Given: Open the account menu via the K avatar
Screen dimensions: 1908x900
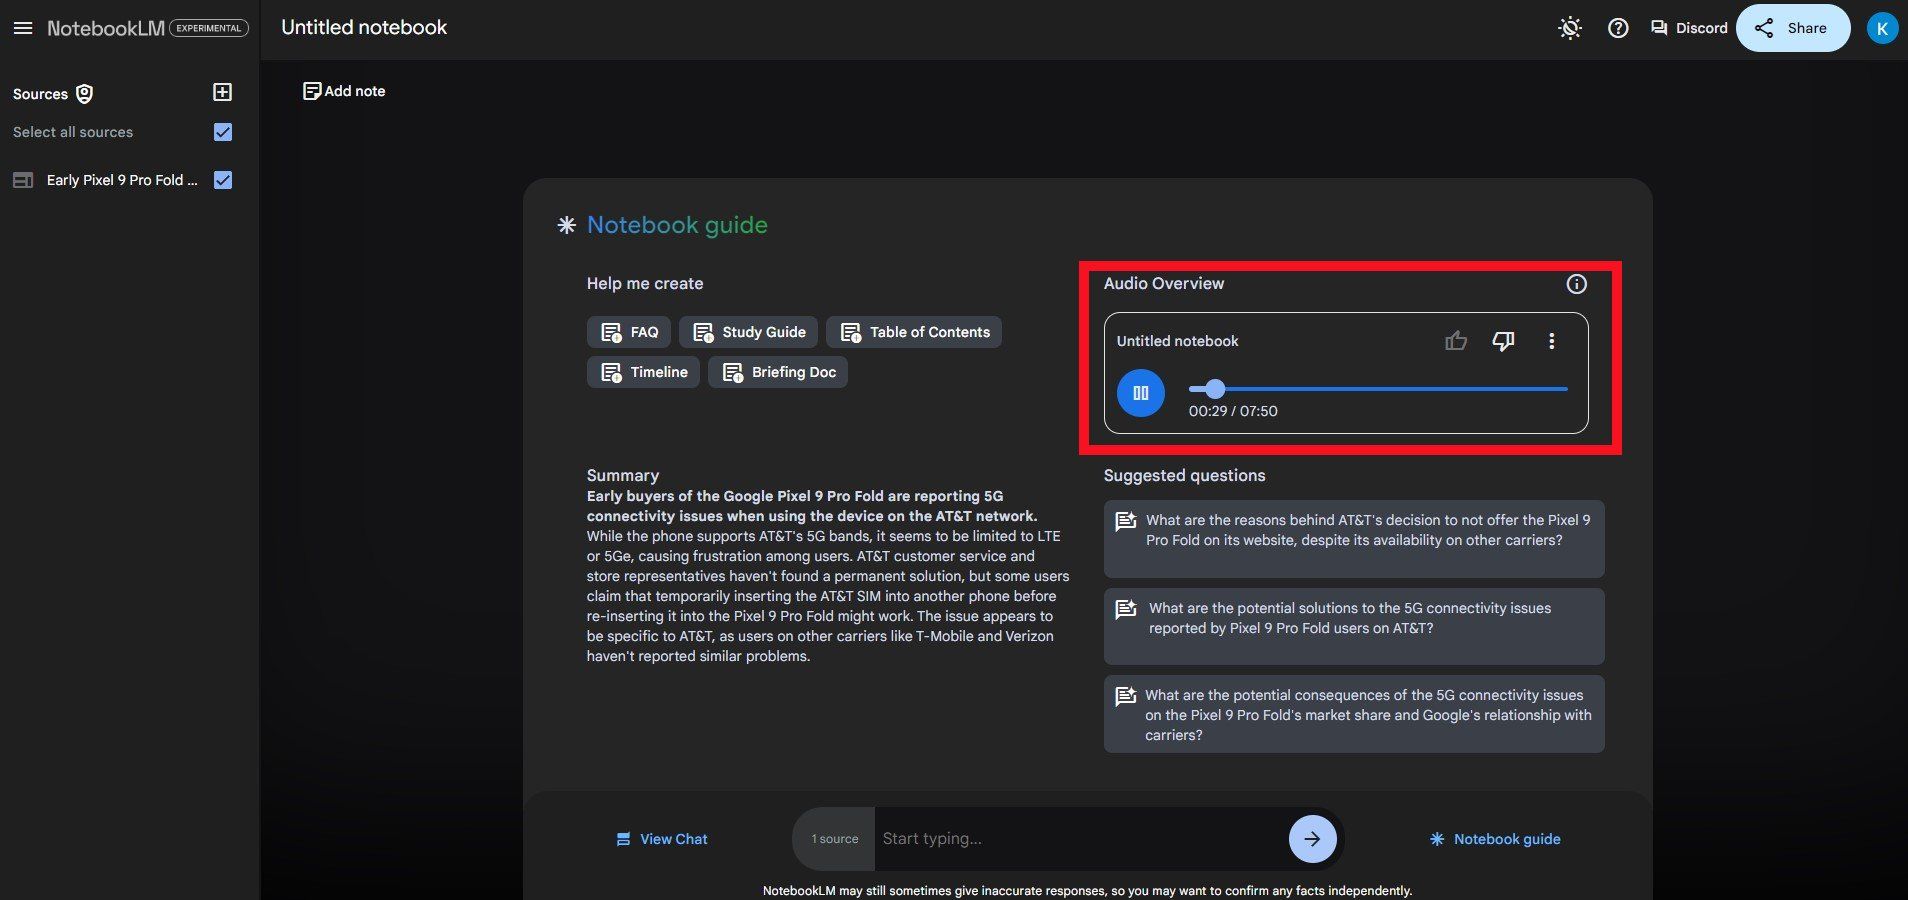Looking at the screenshot, I should pos(1882,27).
